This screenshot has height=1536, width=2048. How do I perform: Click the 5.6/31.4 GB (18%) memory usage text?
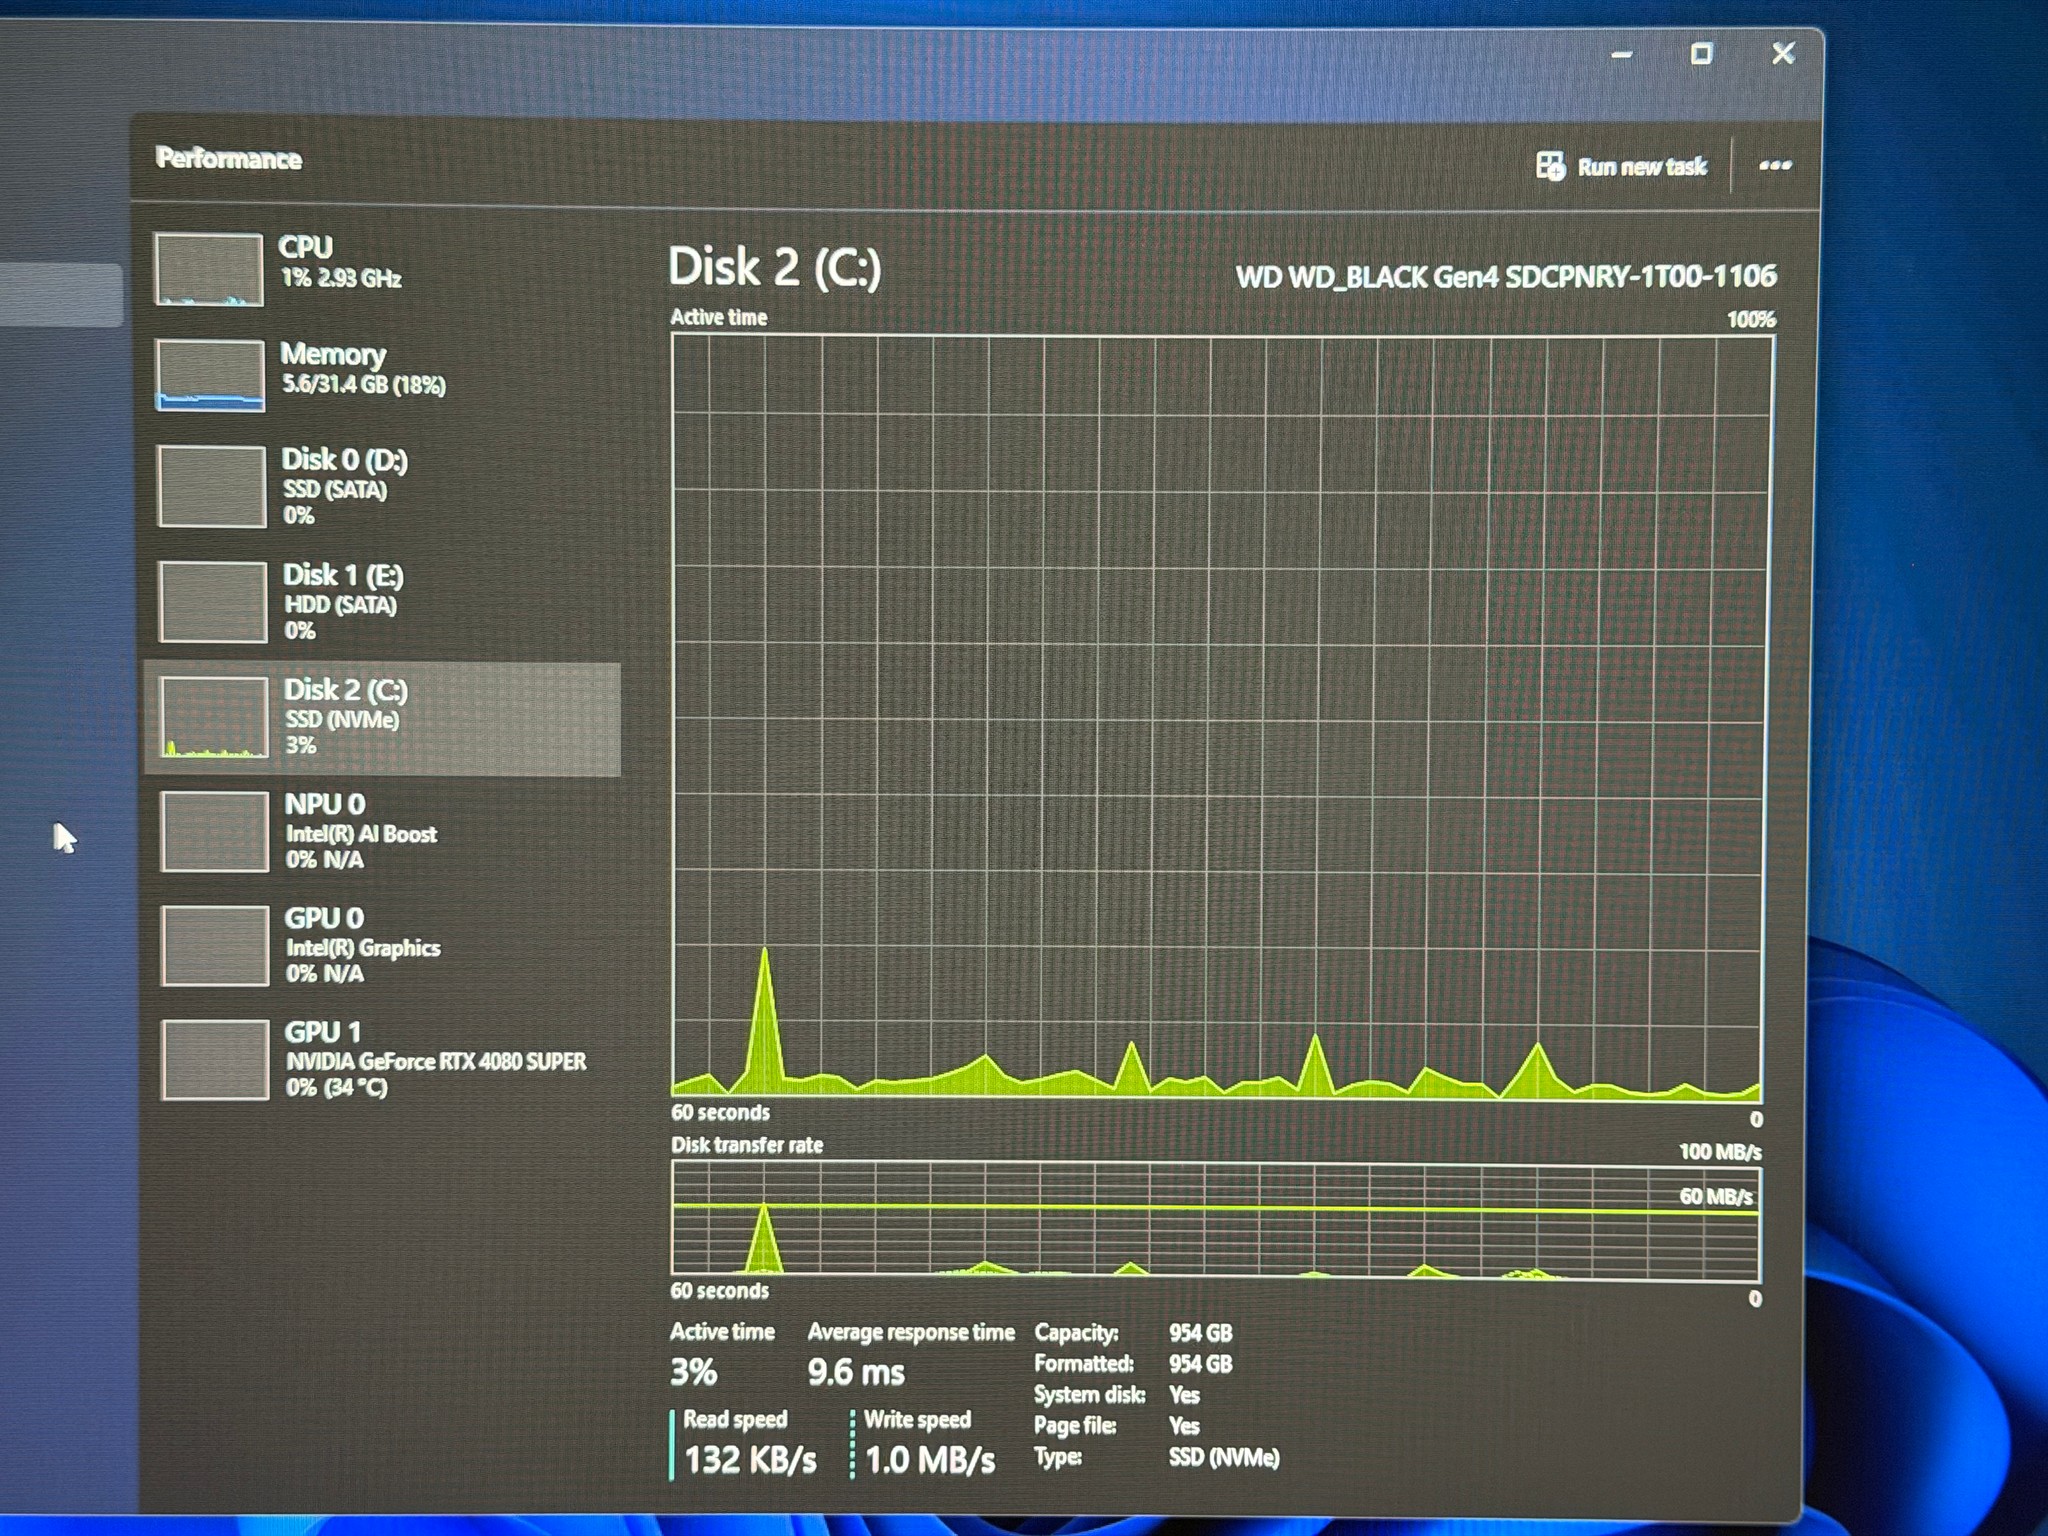click(x=364, y=385)
